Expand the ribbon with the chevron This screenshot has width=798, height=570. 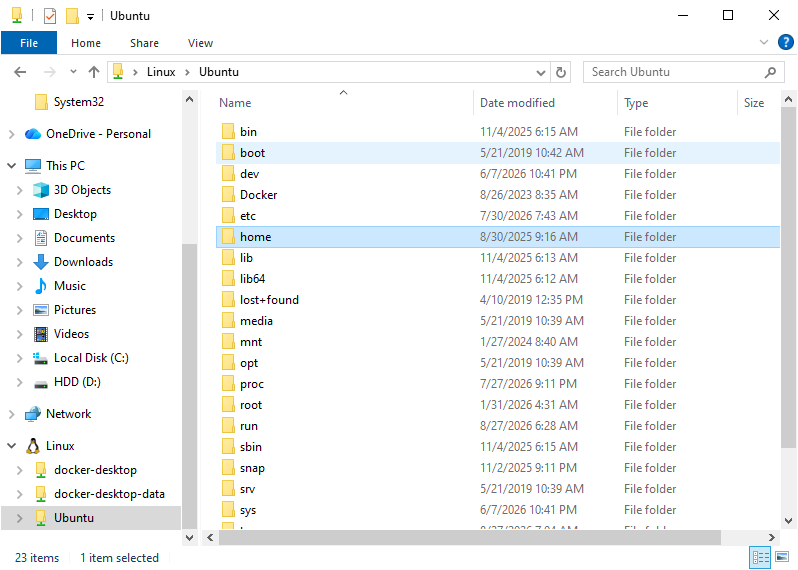point(763,42)
